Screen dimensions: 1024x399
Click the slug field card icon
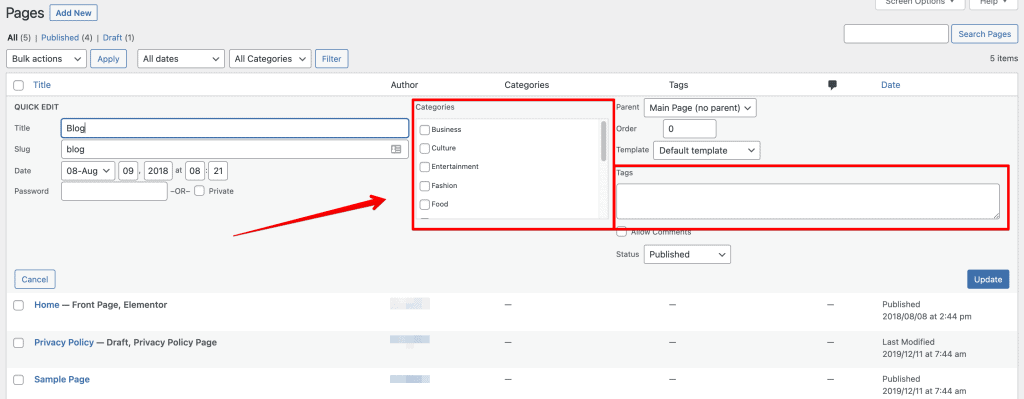[396, 149]
